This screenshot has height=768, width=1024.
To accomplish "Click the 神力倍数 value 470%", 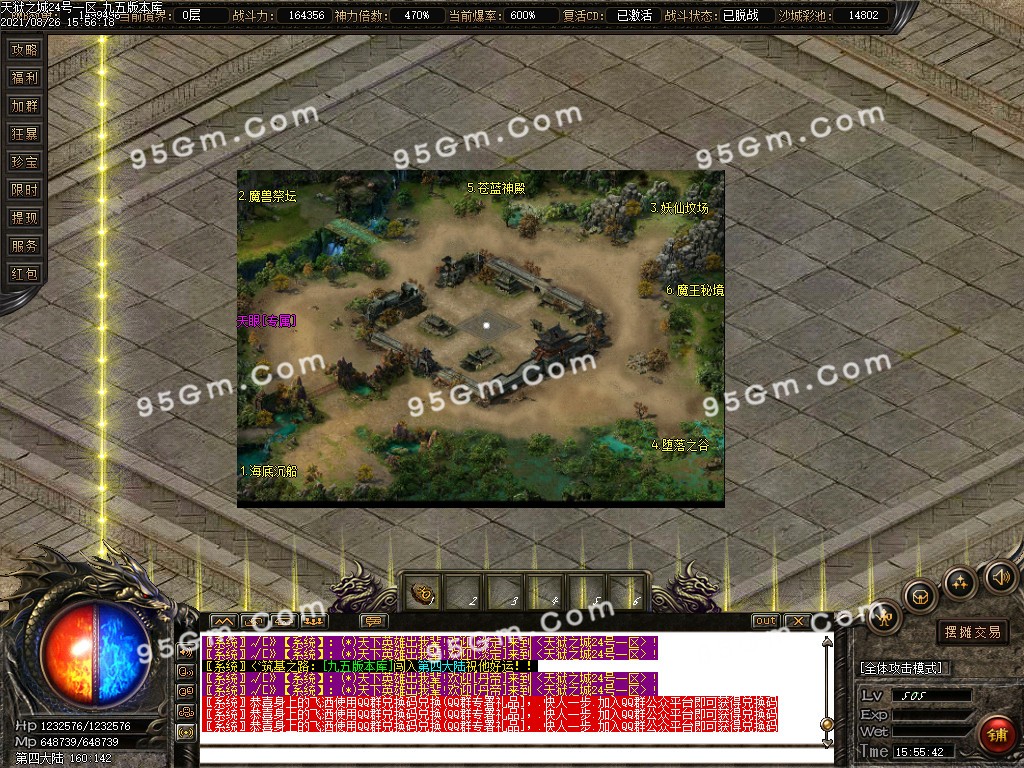I will pyautogui.click(x=417, y=15).
